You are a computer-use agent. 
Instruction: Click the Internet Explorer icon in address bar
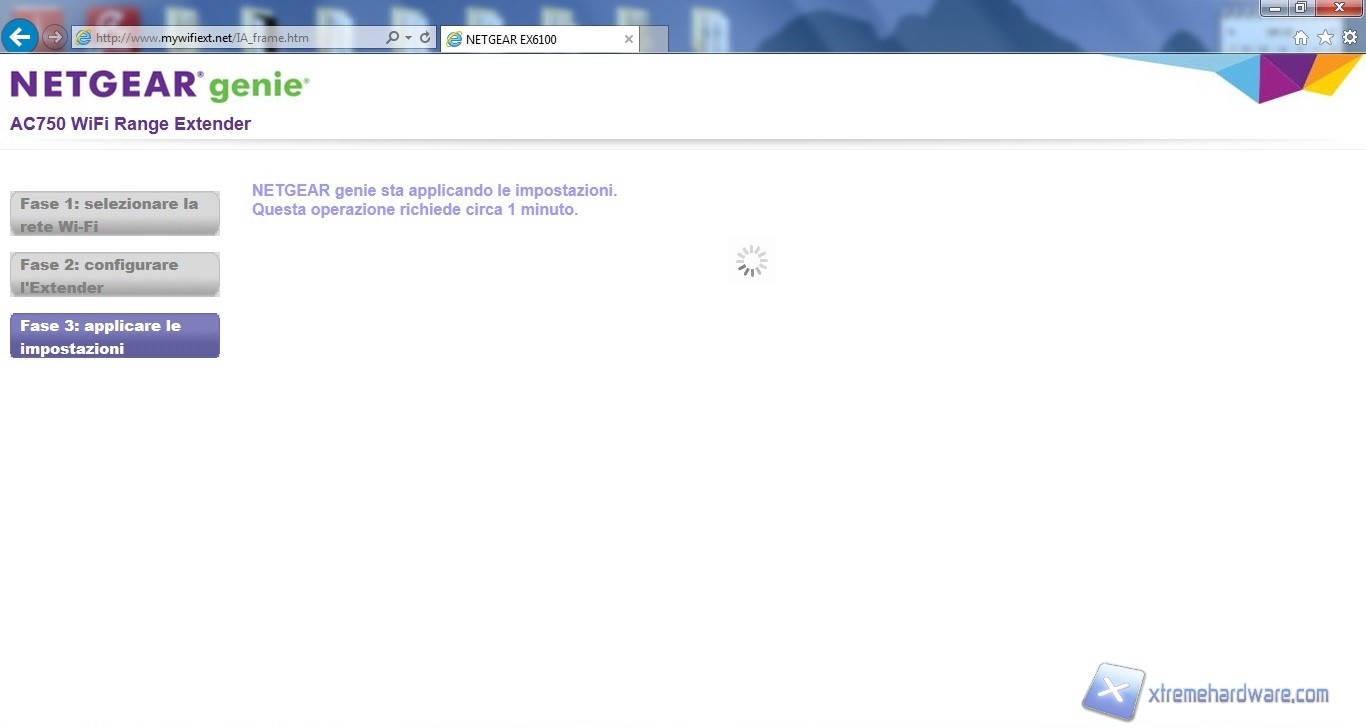tap(84, 38)
